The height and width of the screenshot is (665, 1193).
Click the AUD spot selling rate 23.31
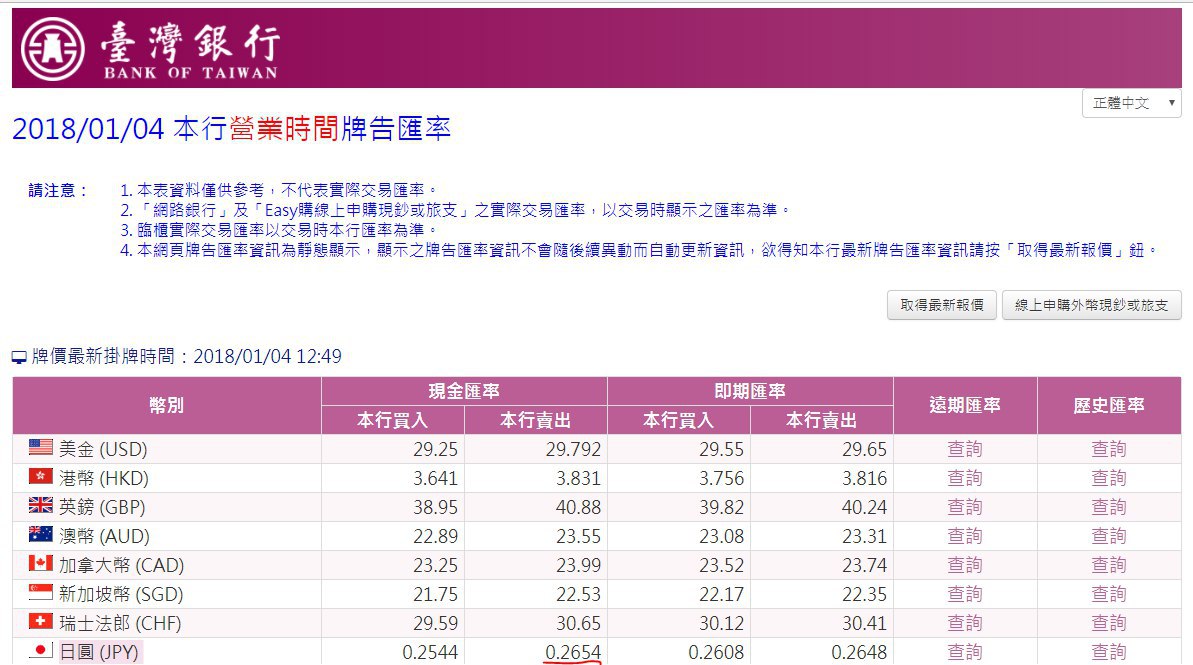tap(864, 536)
